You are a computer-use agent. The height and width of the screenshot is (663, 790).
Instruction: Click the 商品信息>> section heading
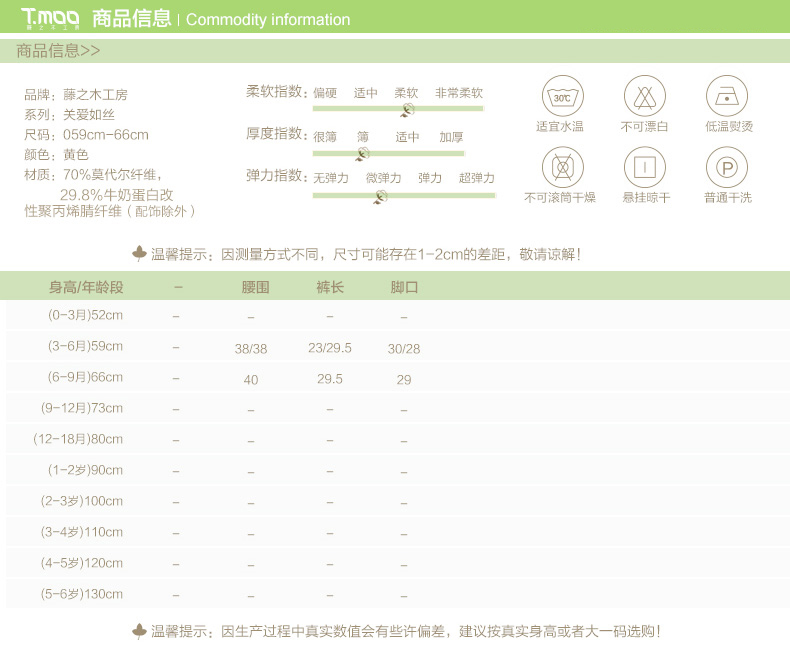tap(59, 51)
